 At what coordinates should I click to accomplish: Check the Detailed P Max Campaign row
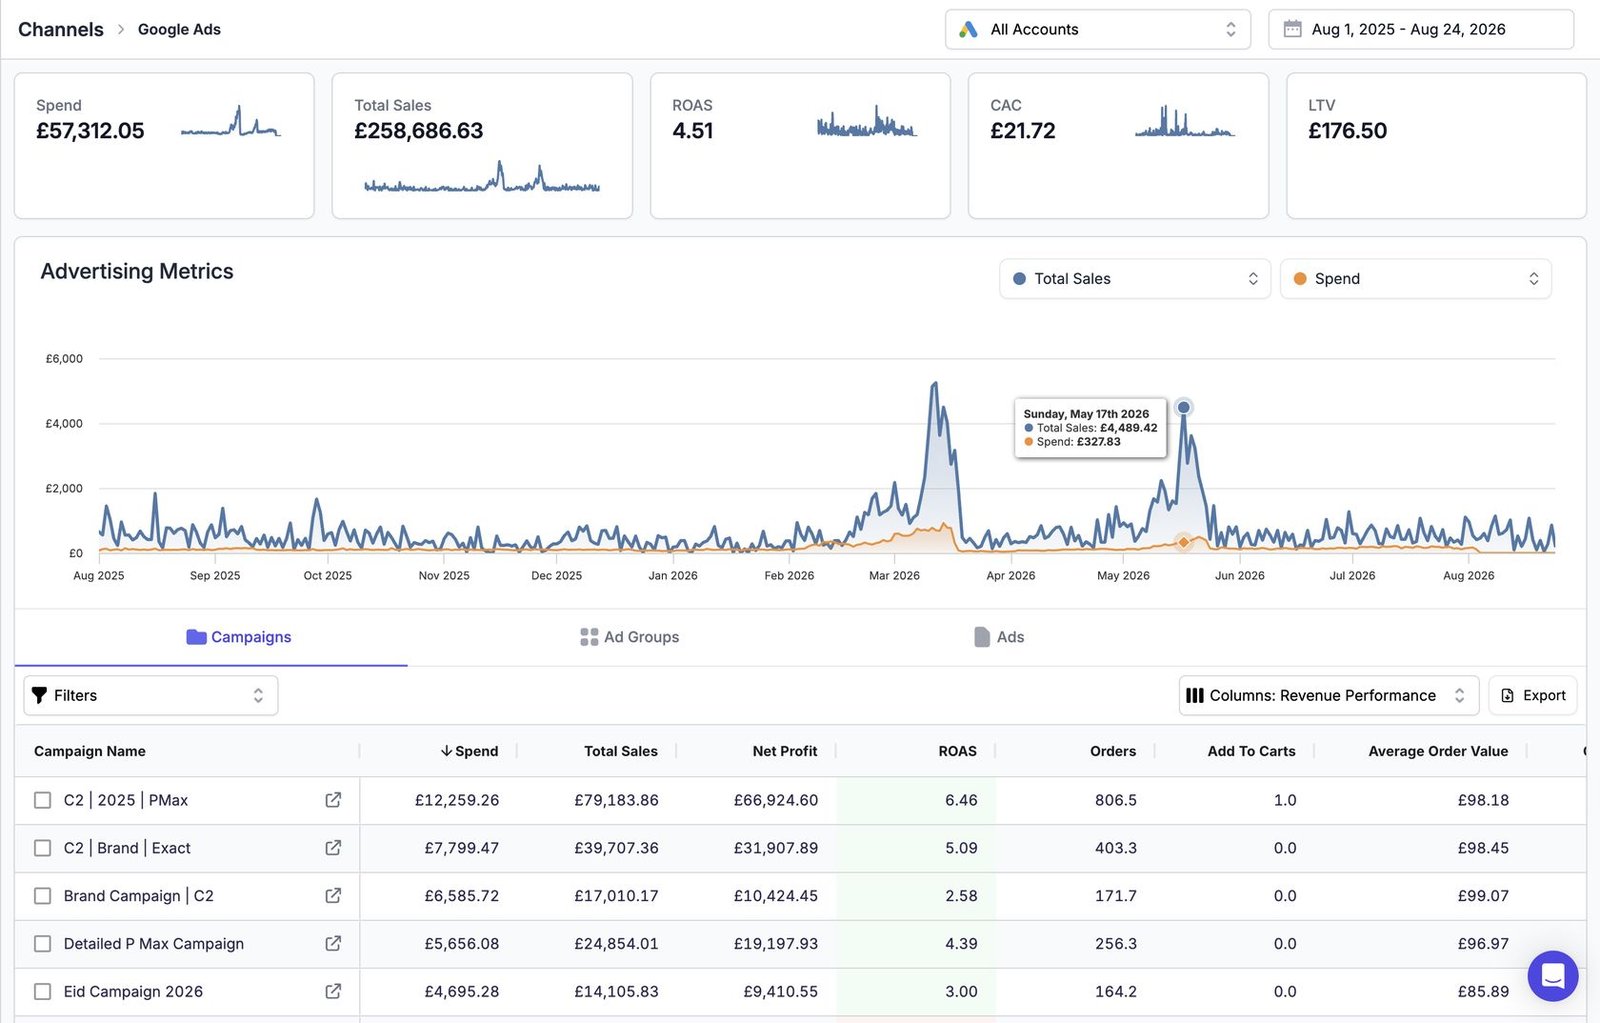(42, 944)
